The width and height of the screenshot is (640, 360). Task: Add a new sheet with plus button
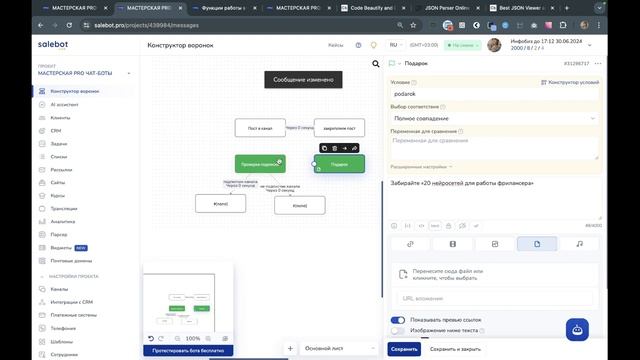pyautogui.click(x=290, y=349)
